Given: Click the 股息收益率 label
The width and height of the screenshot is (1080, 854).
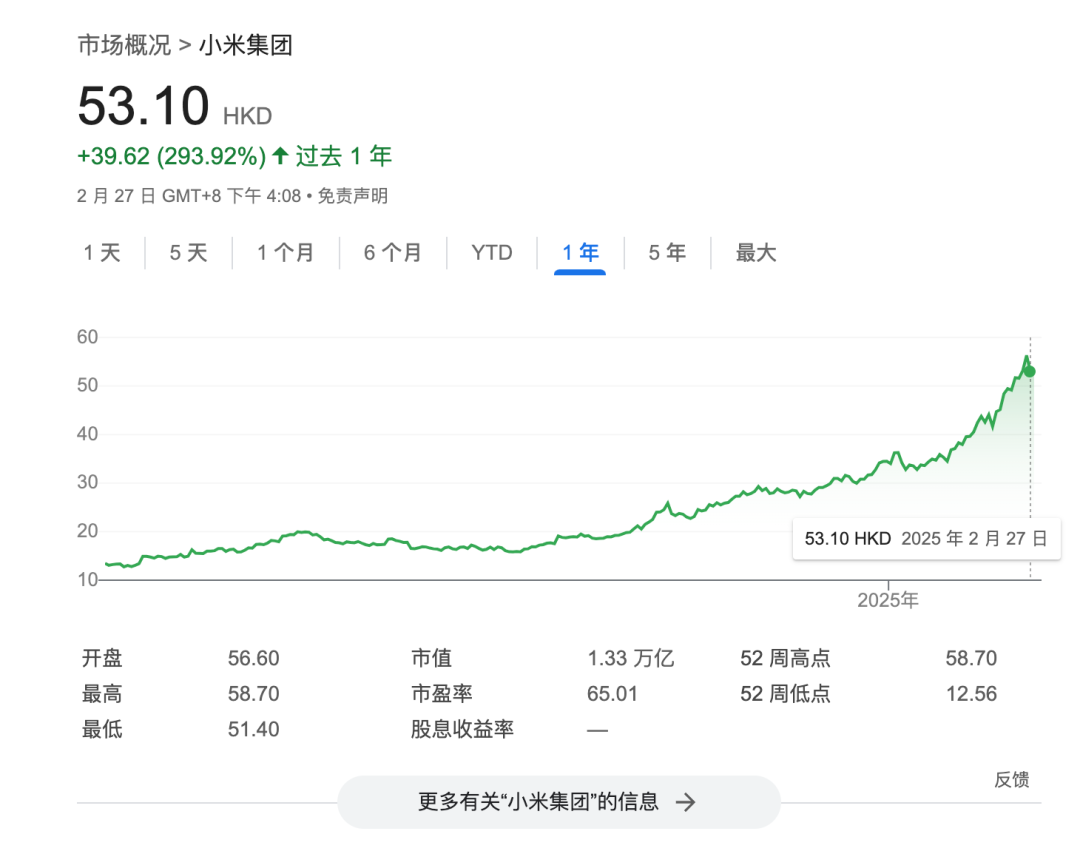Looking at the screenshot, I should coord(462,729).
